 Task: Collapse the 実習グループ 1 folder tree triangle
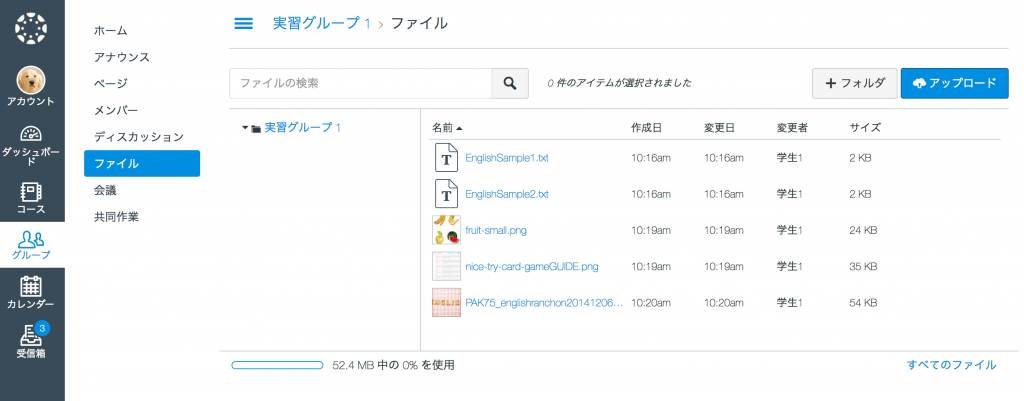(245, 128)
